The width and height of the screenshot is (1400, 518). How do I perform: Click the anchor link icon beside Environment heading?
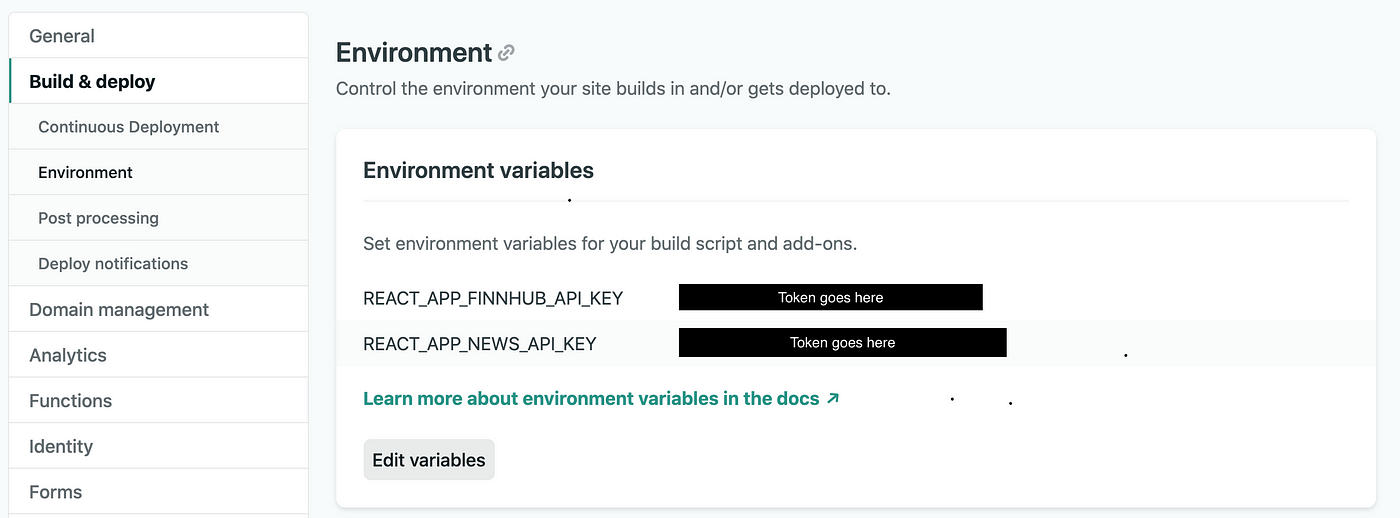point(507,53)
